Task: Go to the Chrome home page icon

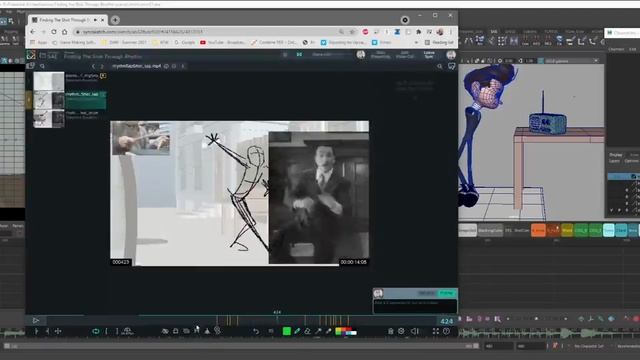Action: coord(64,32)
